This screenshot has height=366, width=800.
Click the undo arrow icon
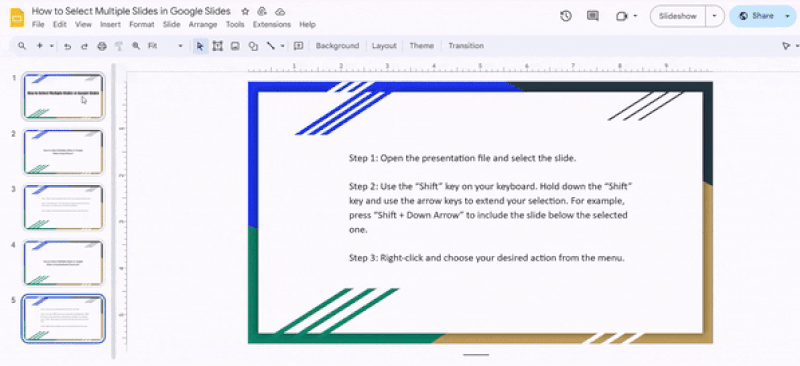[x=68, y=46]
